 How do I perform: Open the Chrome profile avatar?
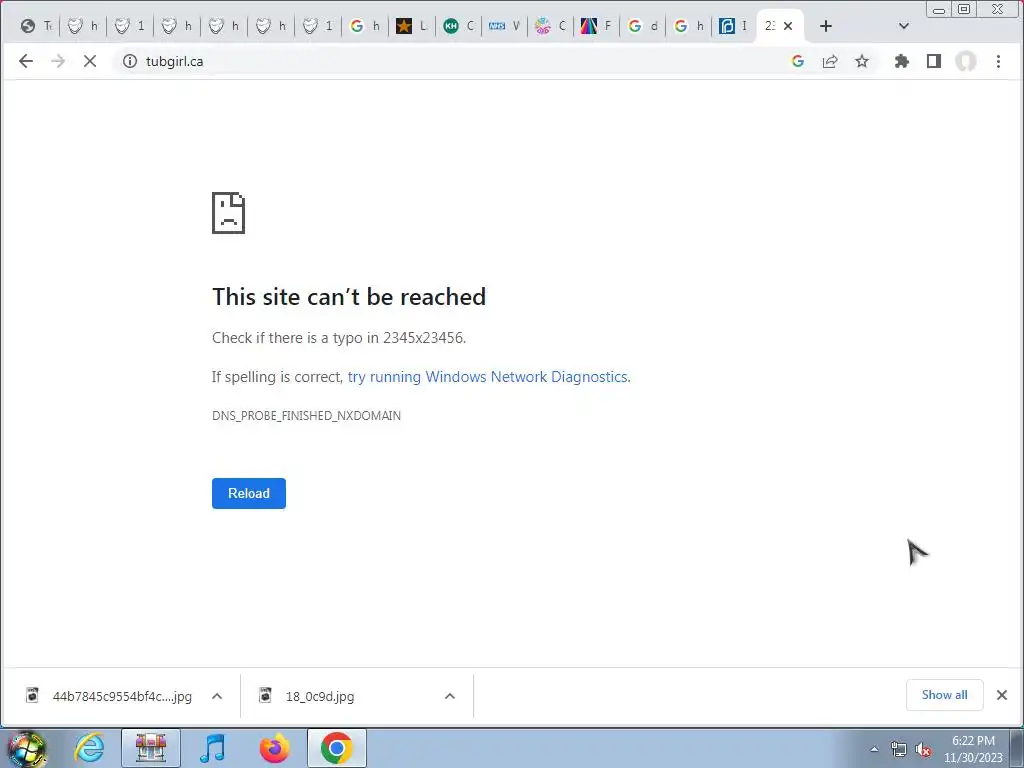pos(966,61)
